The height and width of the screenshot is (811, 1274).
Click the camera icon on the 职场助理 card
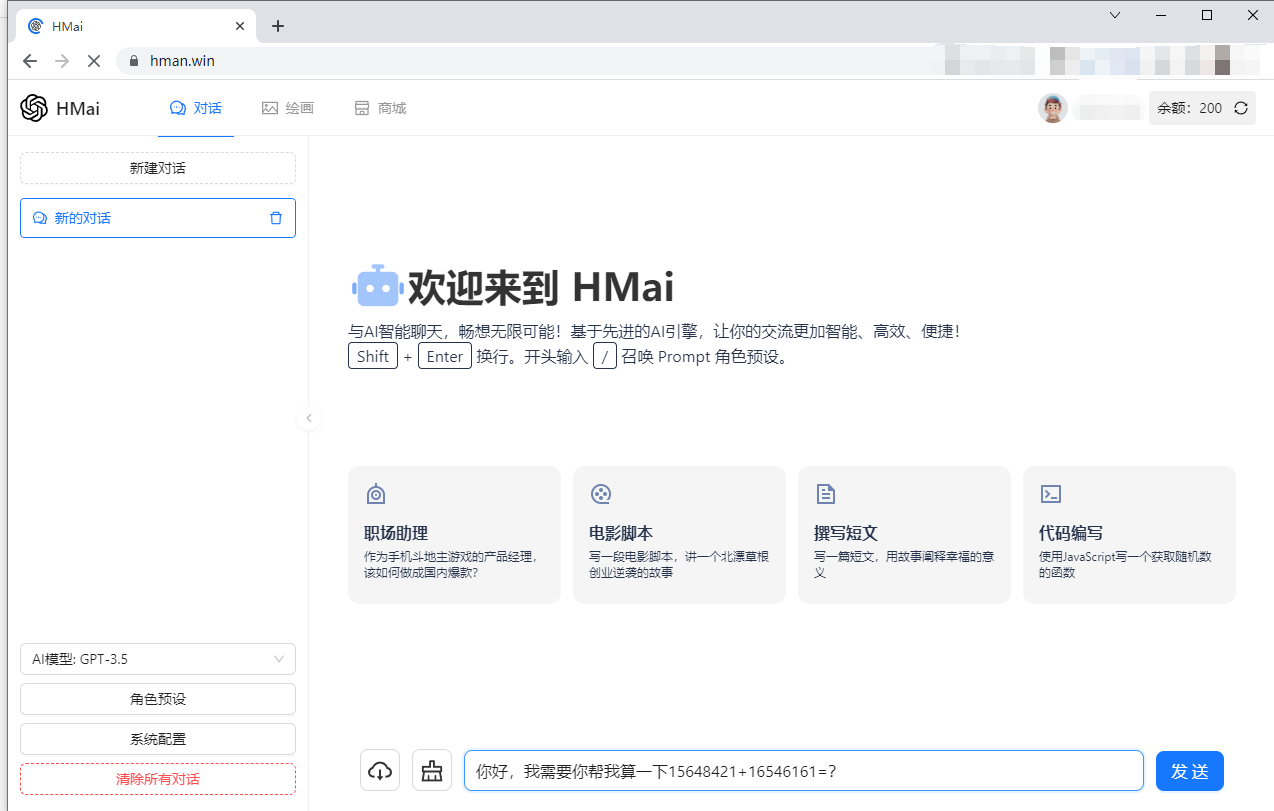click(376, 493)
